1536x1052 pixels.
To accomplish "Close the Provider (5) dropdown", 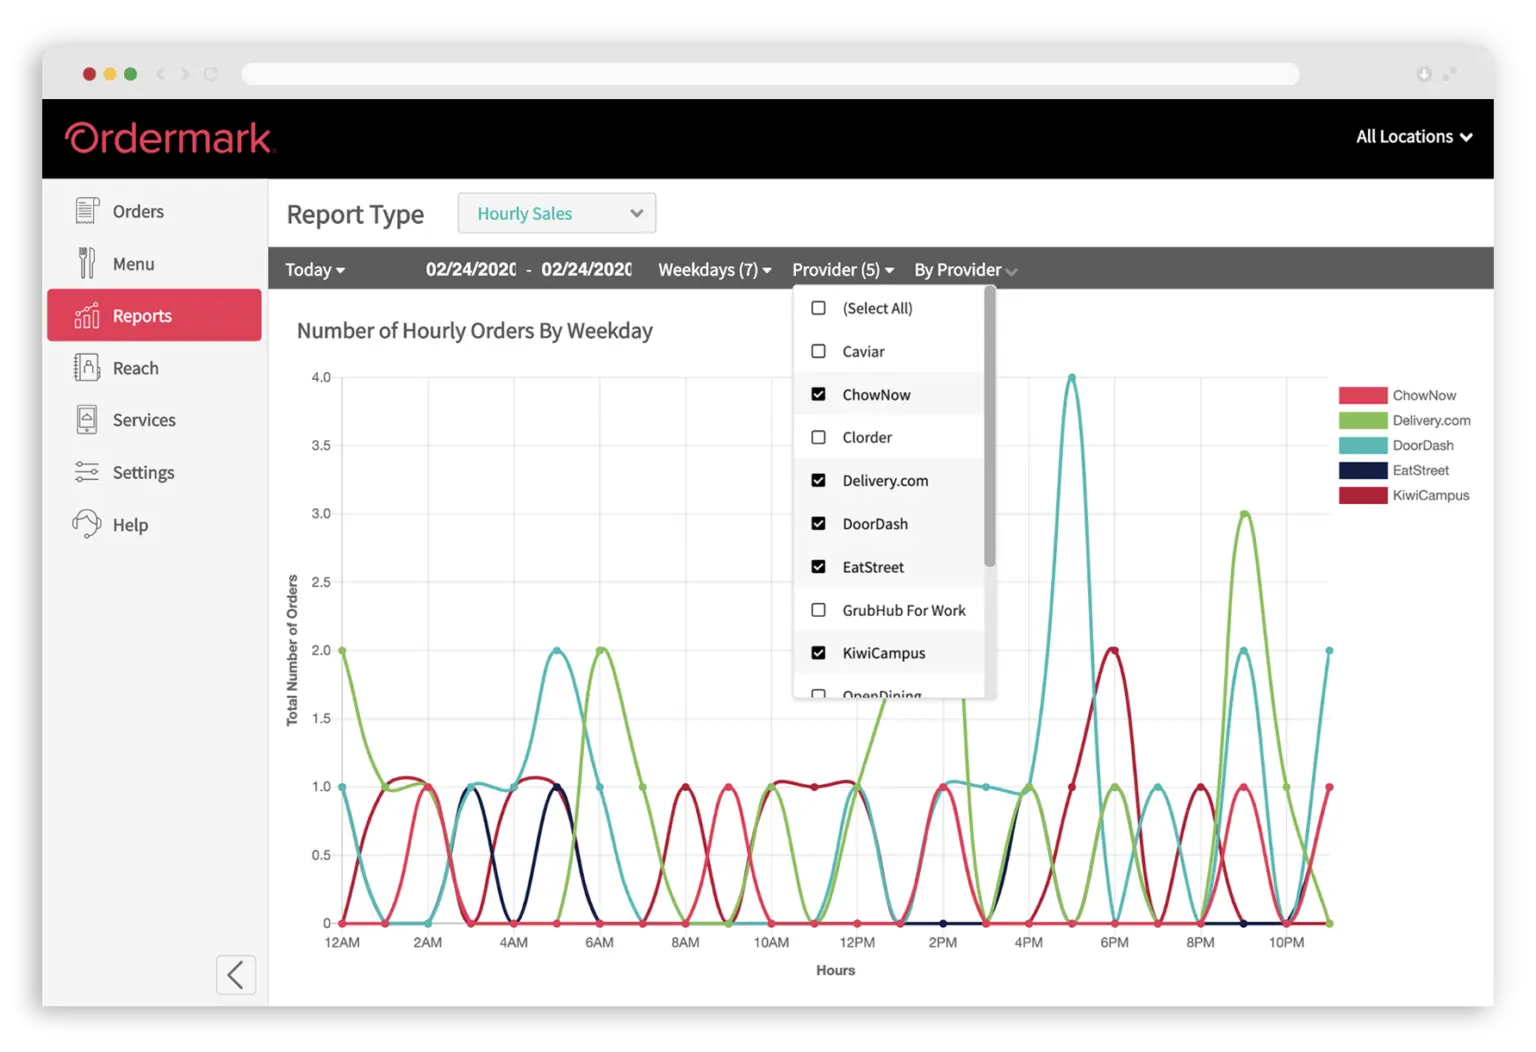I will (x=843, y=270).
